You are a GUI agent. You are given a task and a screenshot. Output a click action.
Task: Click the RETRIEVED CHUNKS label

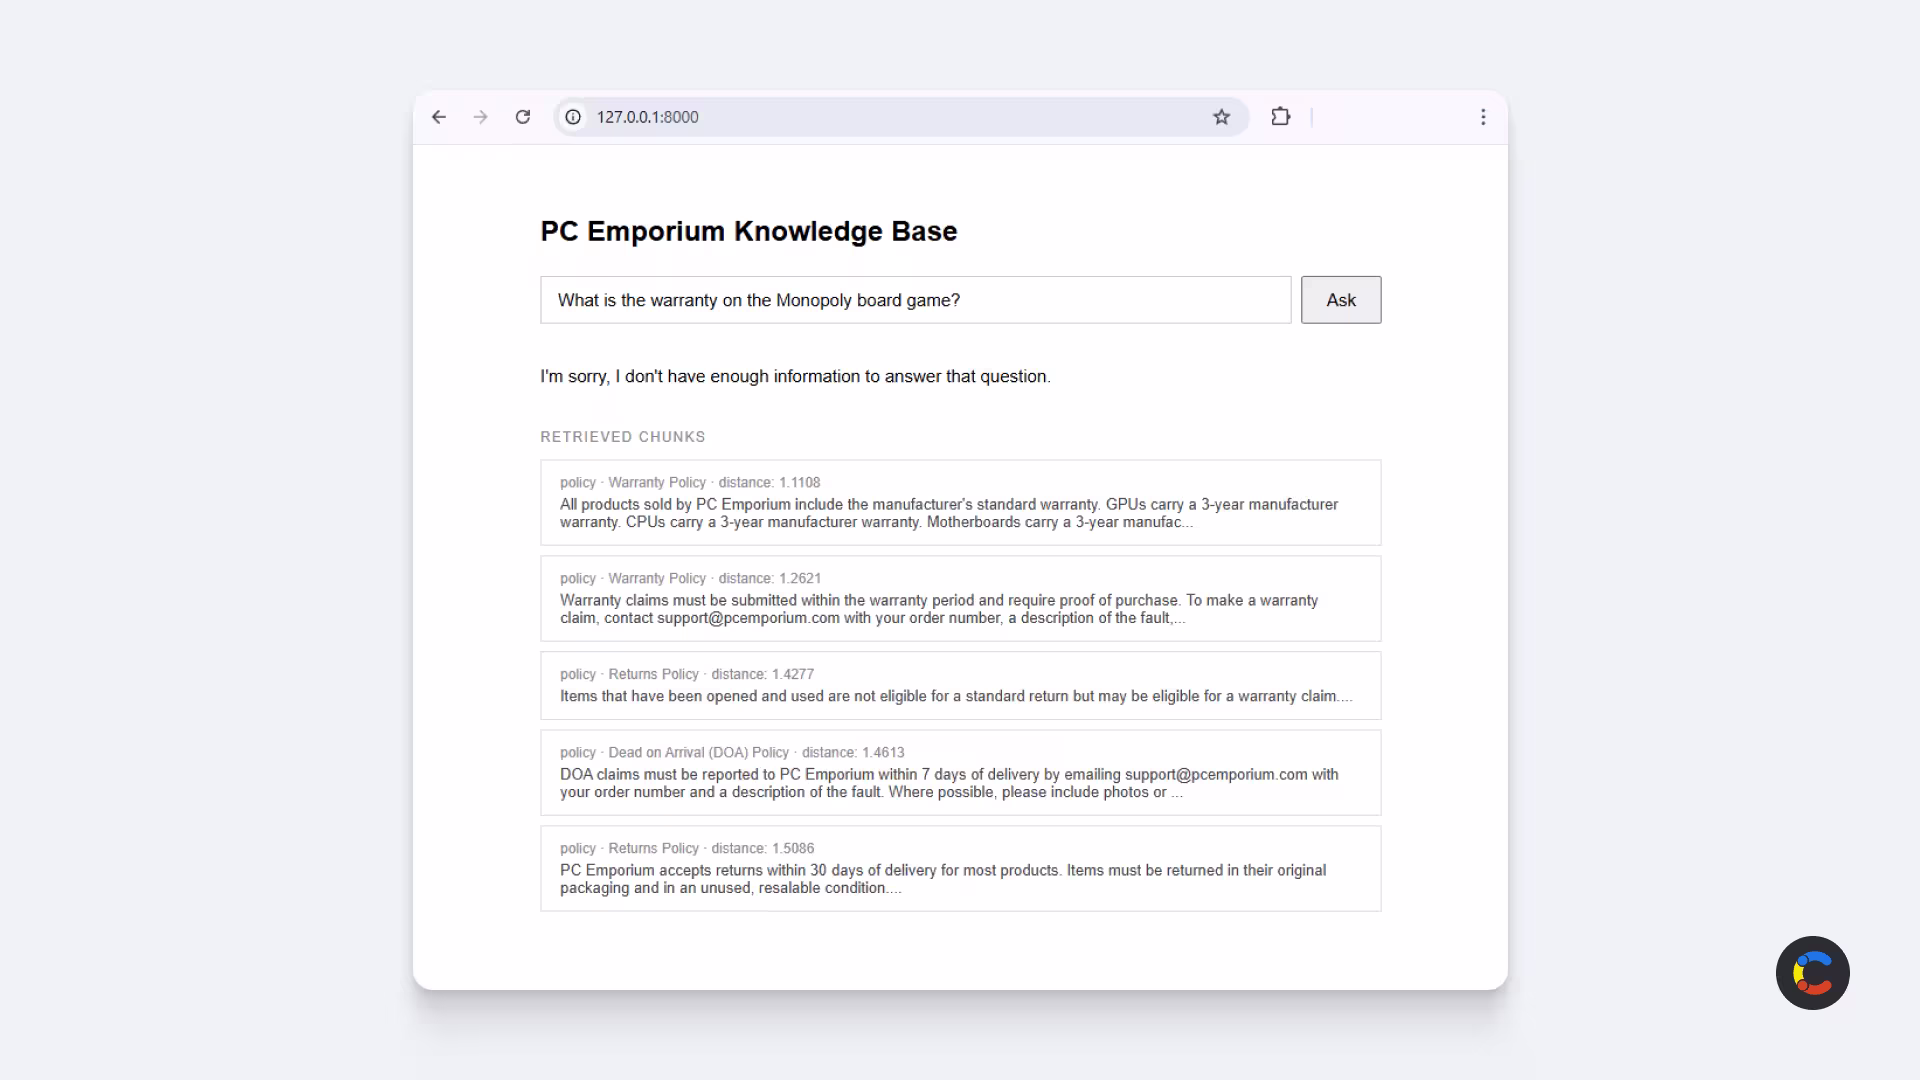(623, 437)
